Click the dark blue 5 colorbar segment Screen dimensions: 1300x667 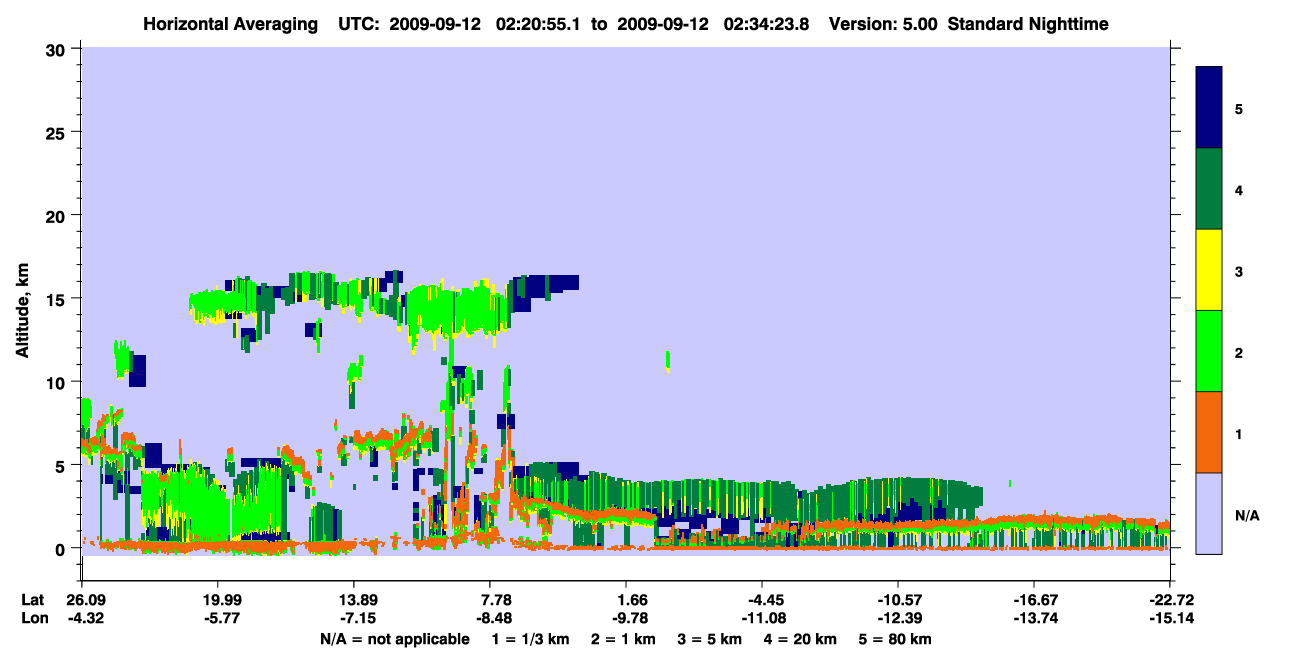1209,107
